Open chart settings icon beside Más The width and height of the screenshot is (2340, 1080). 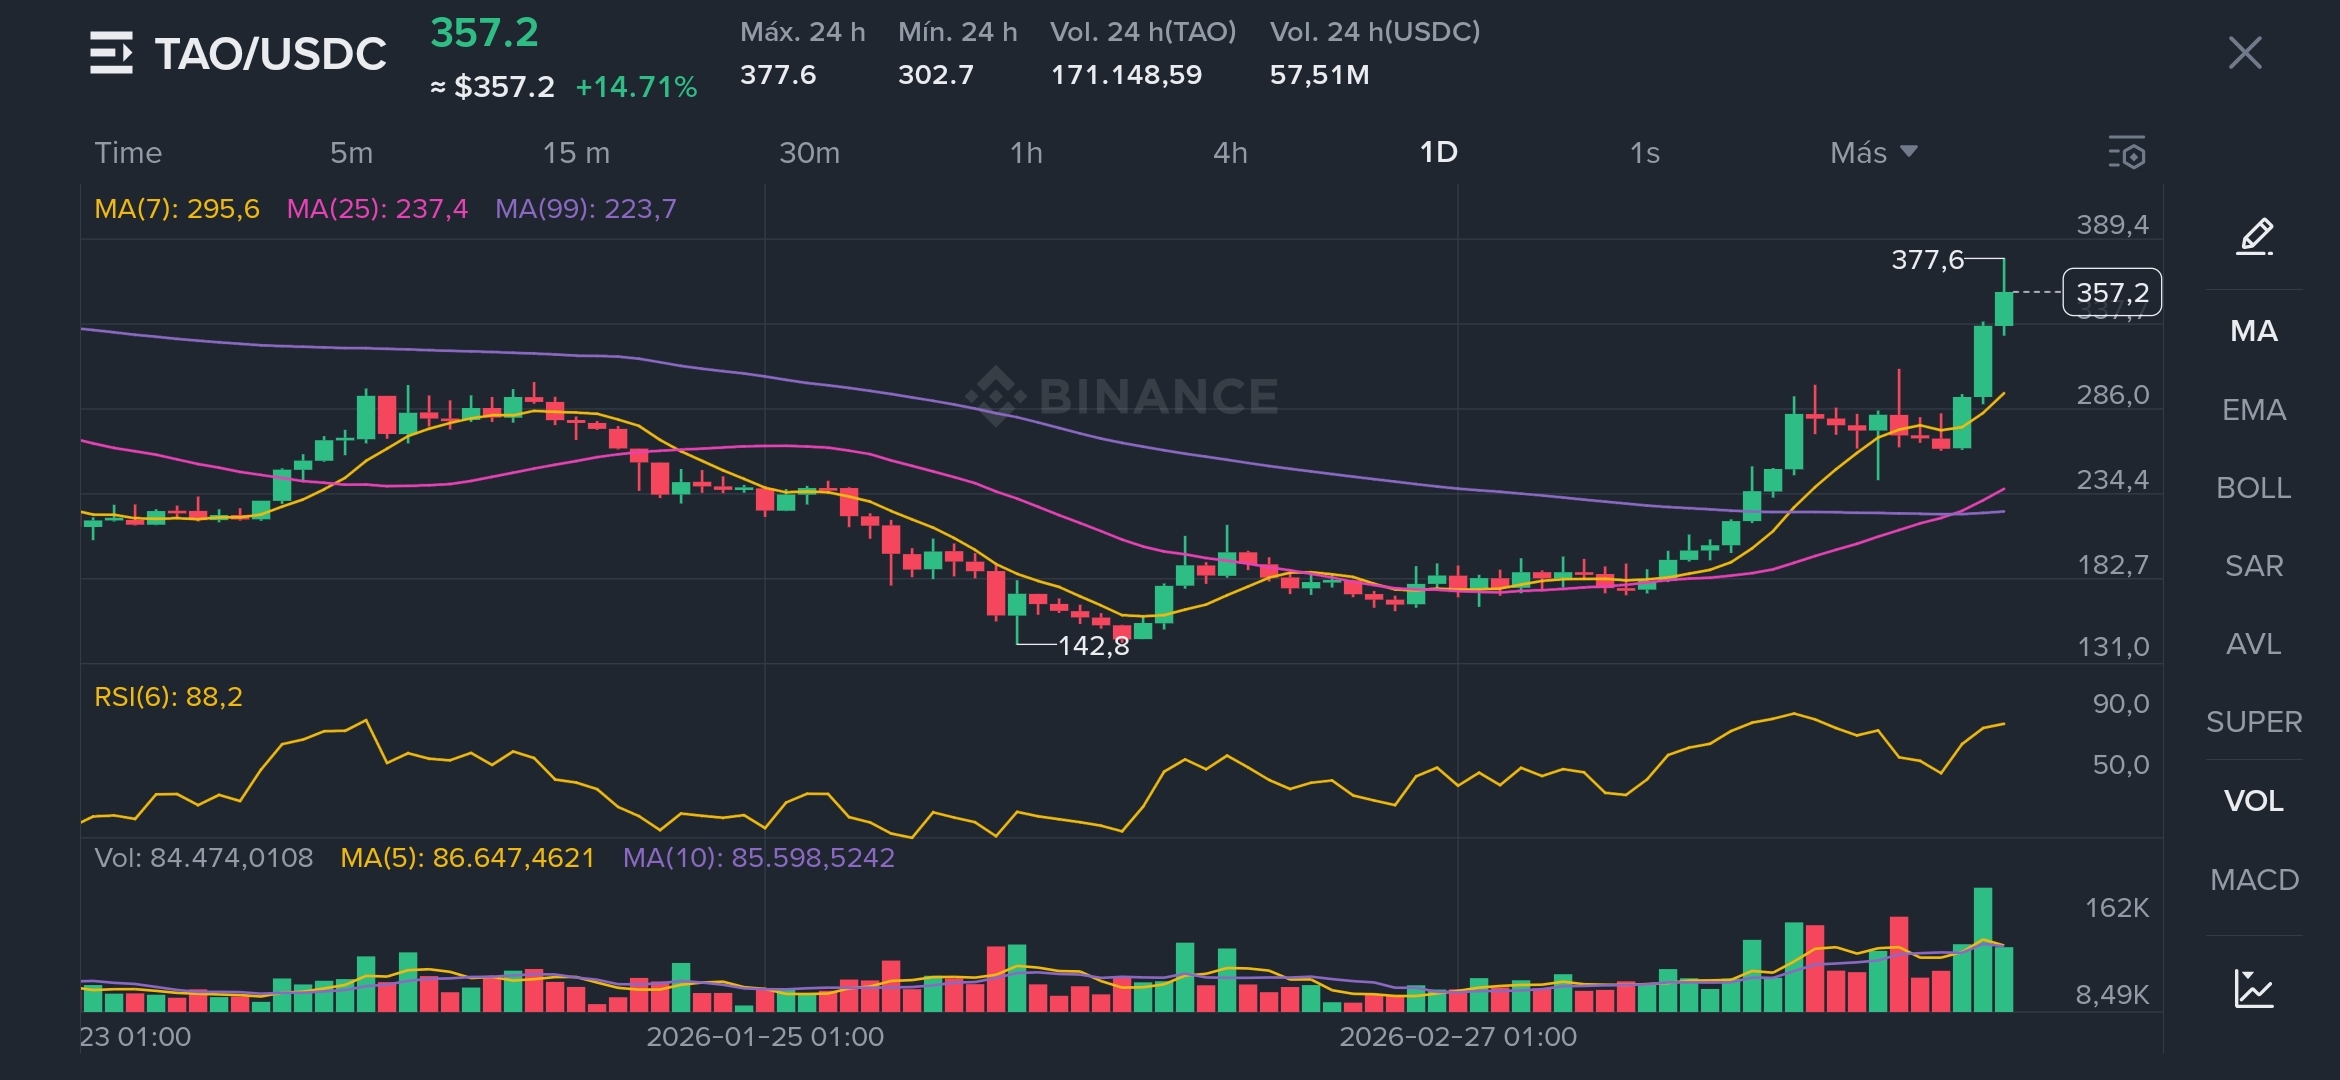pos(2127,153)
